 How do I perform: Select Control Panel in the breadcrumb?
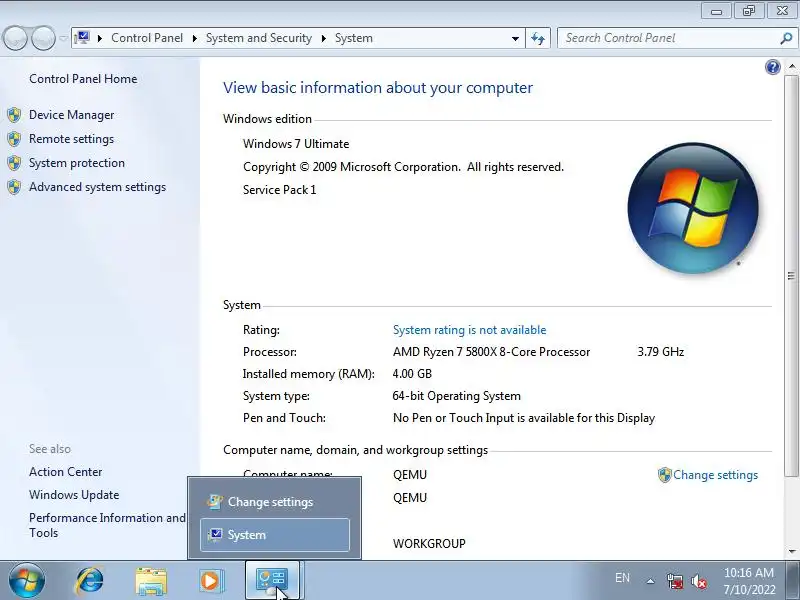point(147,38)
